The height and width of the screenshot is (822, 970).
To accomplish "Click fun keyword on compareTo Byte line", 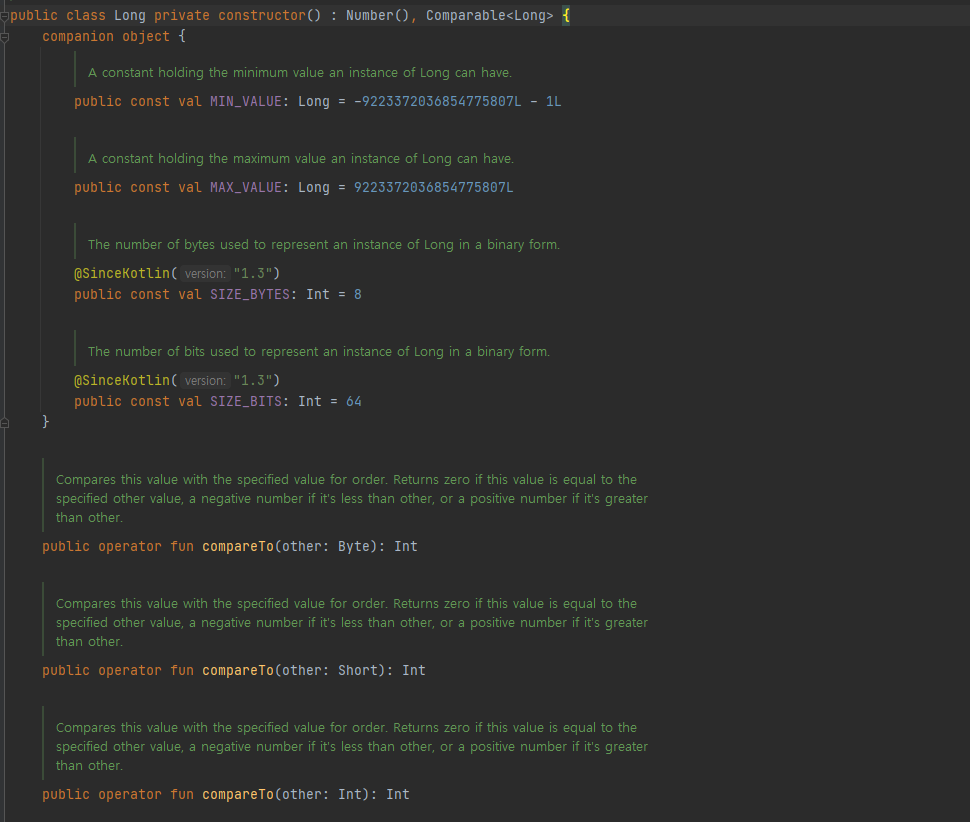I will pyautogui.click(x=181, y=547).
